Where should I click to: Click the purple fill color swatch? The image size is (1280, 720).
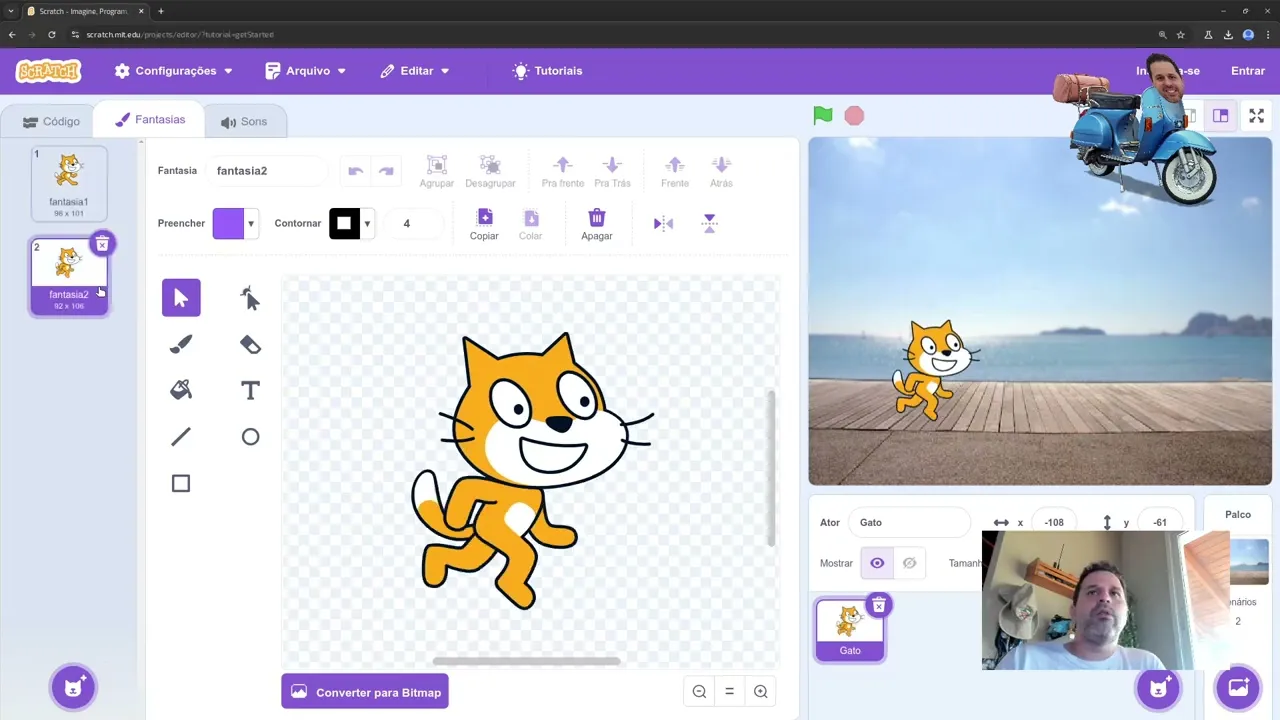[x=228, y=224]
